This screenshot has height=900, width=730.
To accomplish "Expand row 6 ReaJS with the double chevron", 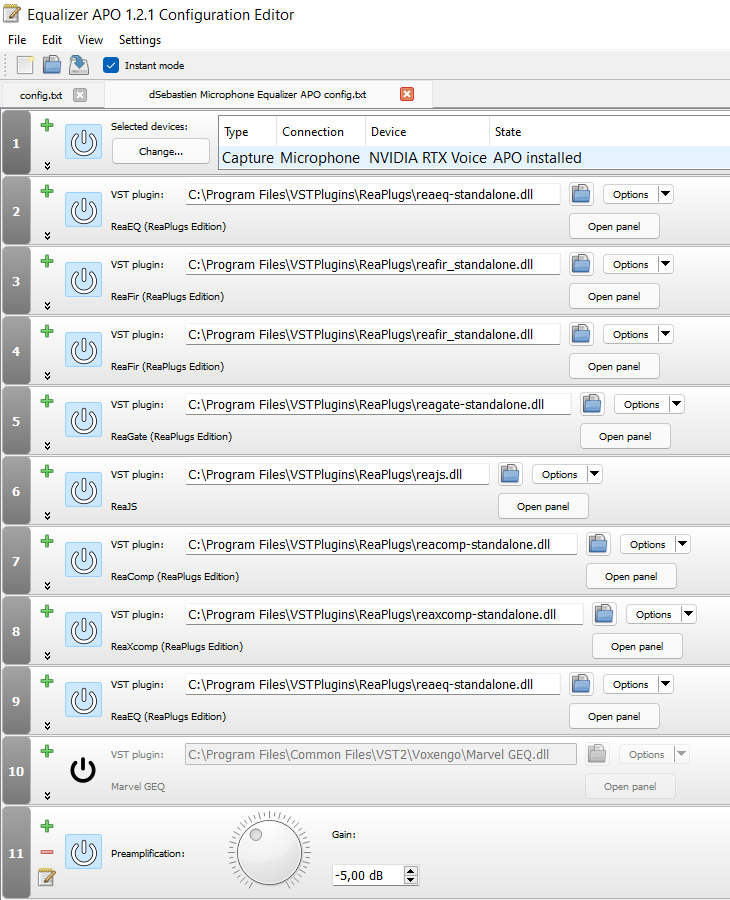I will coord(48,515).
